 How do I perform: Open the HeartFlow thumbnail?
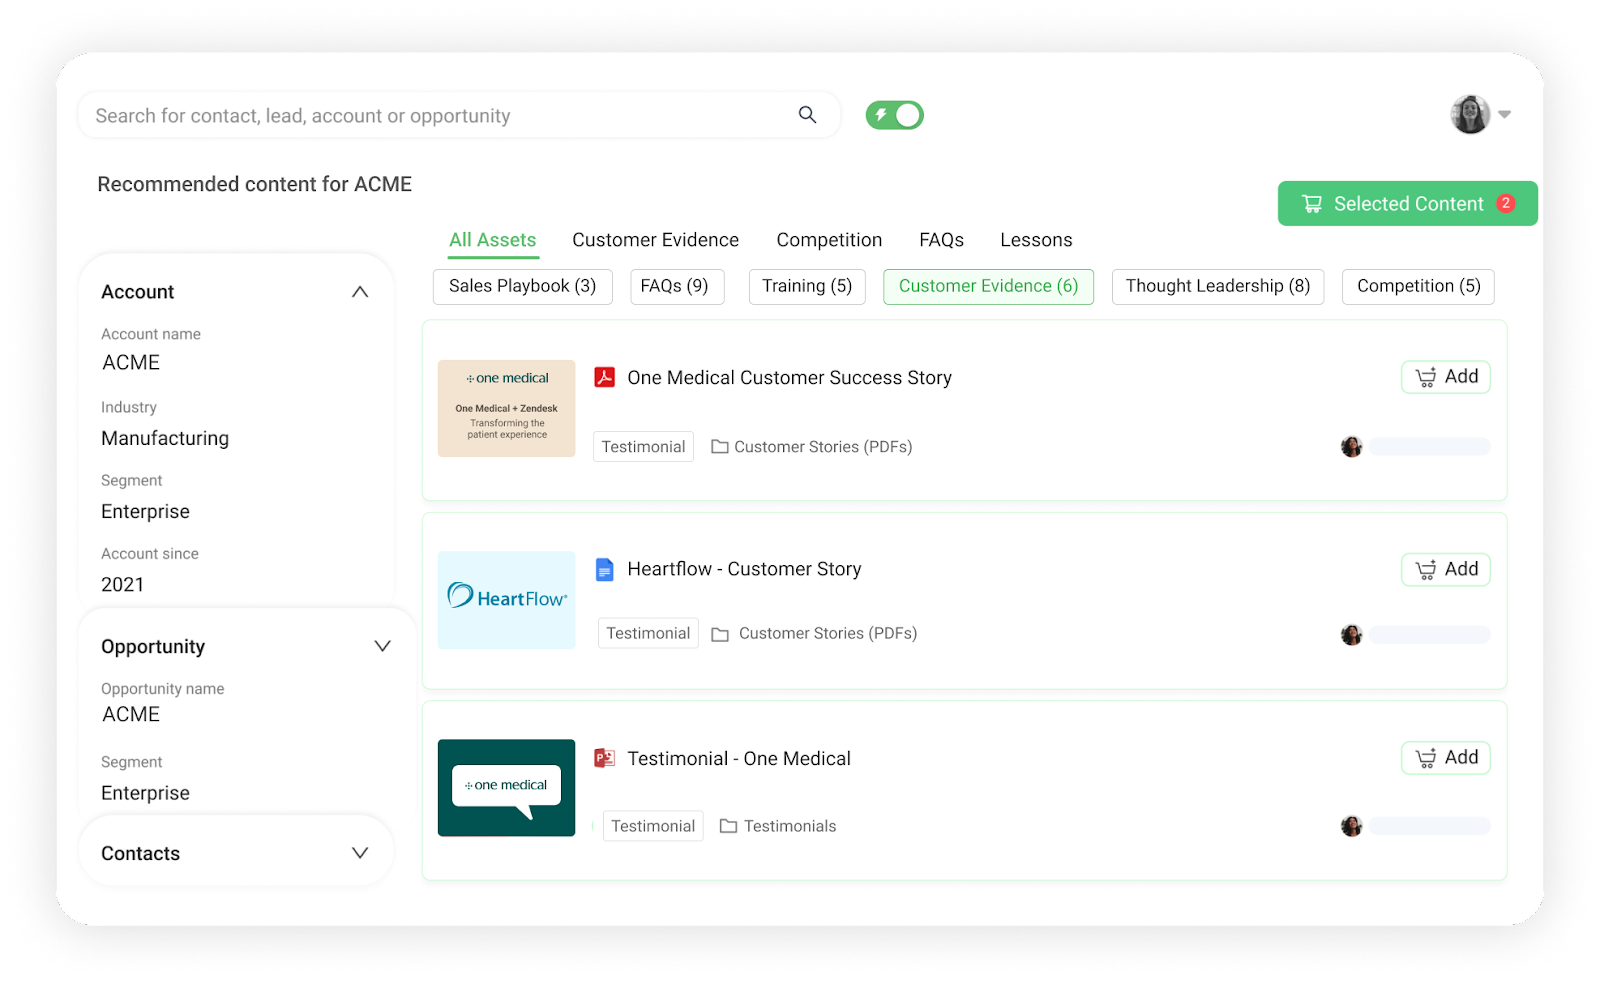pos(506,600)
